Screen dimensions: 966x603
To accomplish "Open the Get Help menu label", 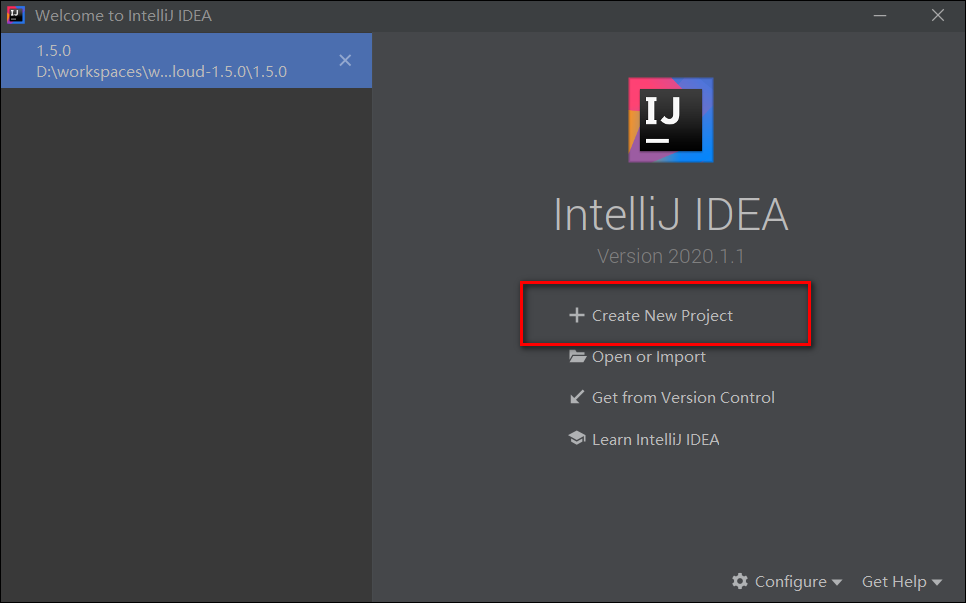I will click(x=894, y=581).
